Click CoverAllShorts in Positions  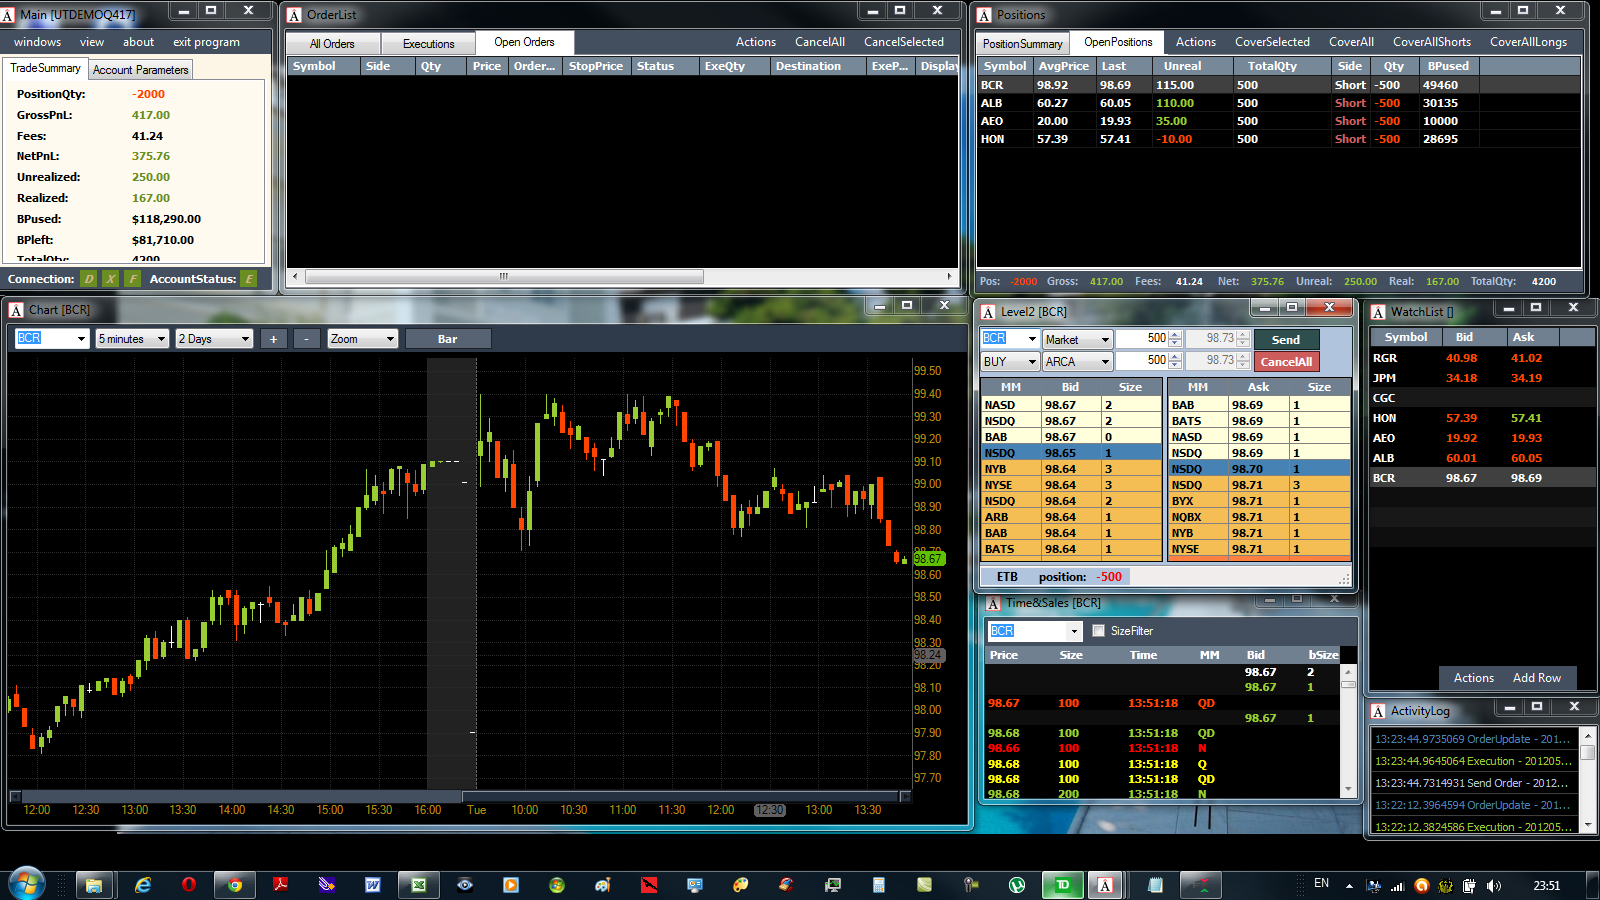click(x=1431, y=42)
